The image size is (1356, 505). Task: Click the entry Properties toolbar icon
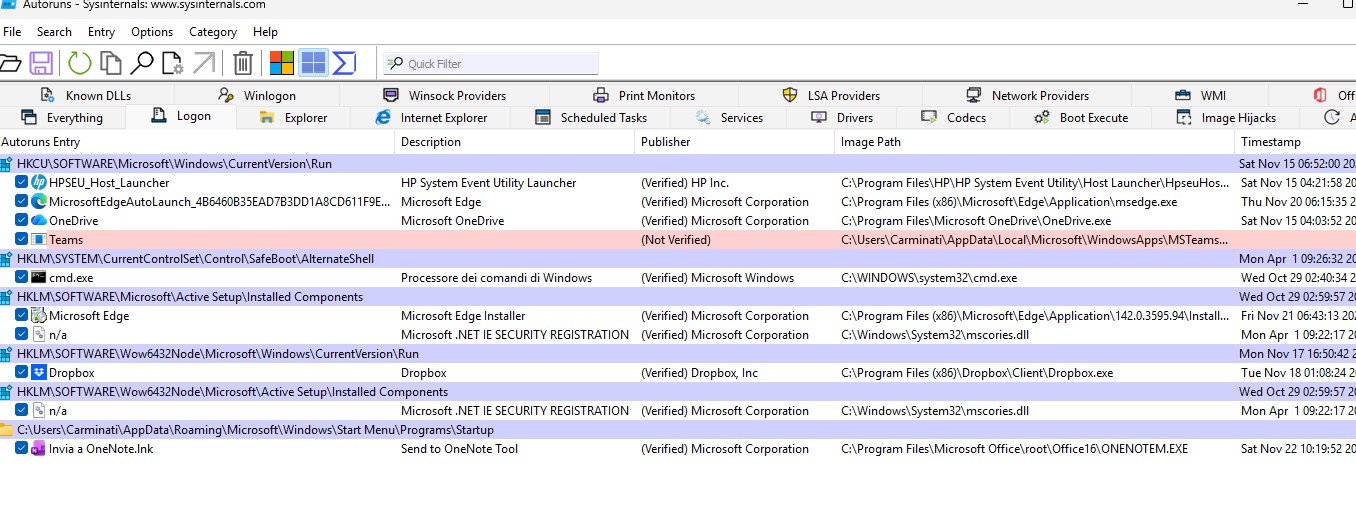click(172, 64)
